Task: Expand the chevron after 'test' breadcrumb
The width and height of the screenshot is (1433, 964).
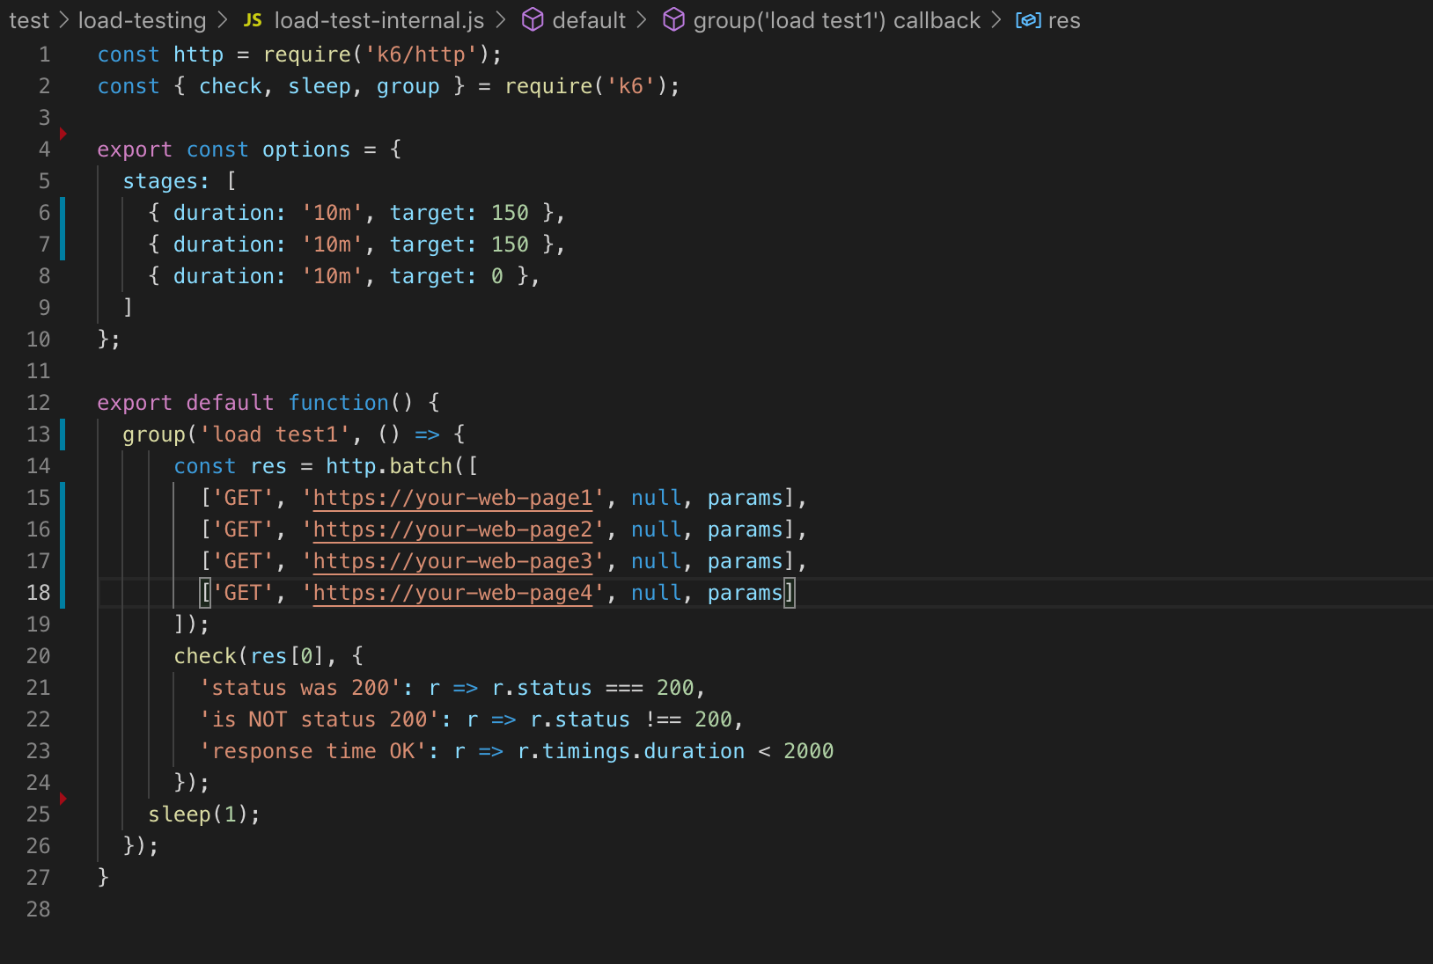Action: 64,20
